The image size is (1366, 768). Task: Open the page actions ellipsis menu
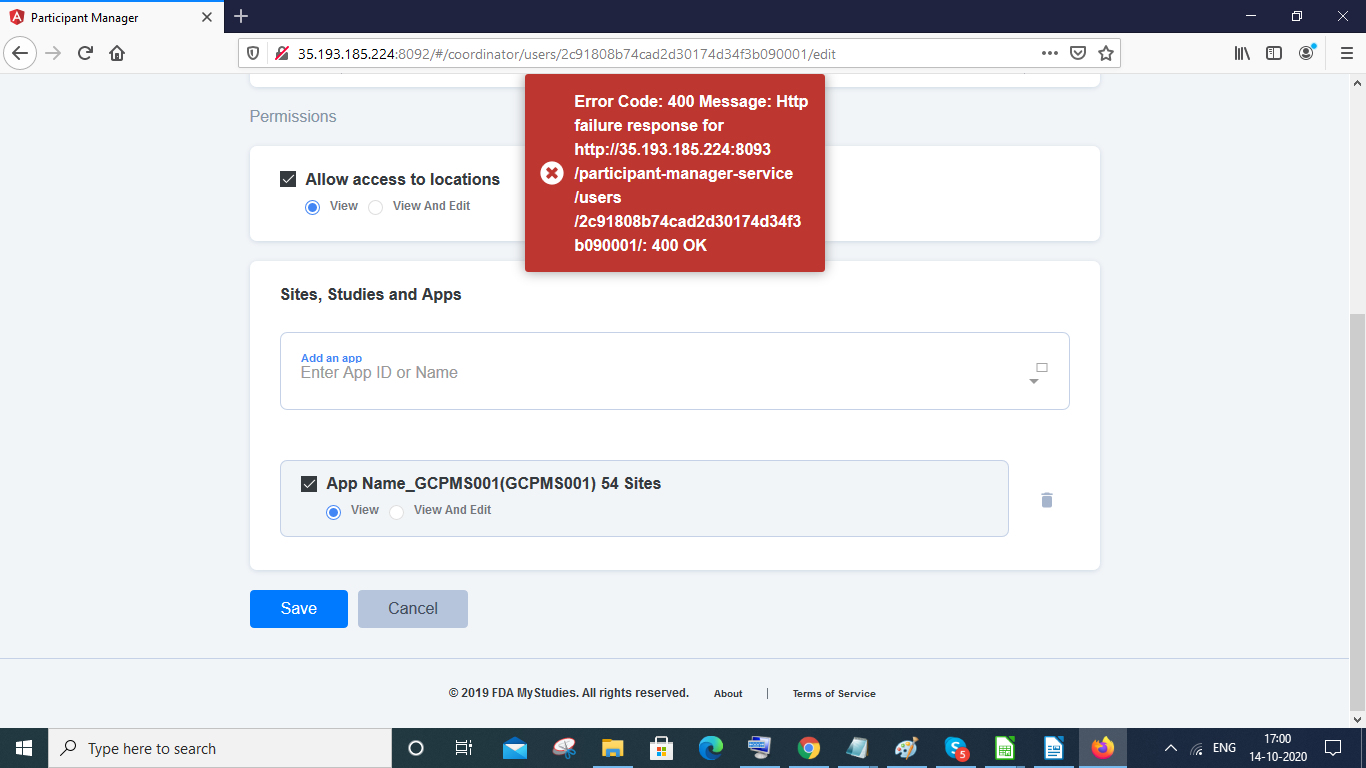tap(1049, 52)
